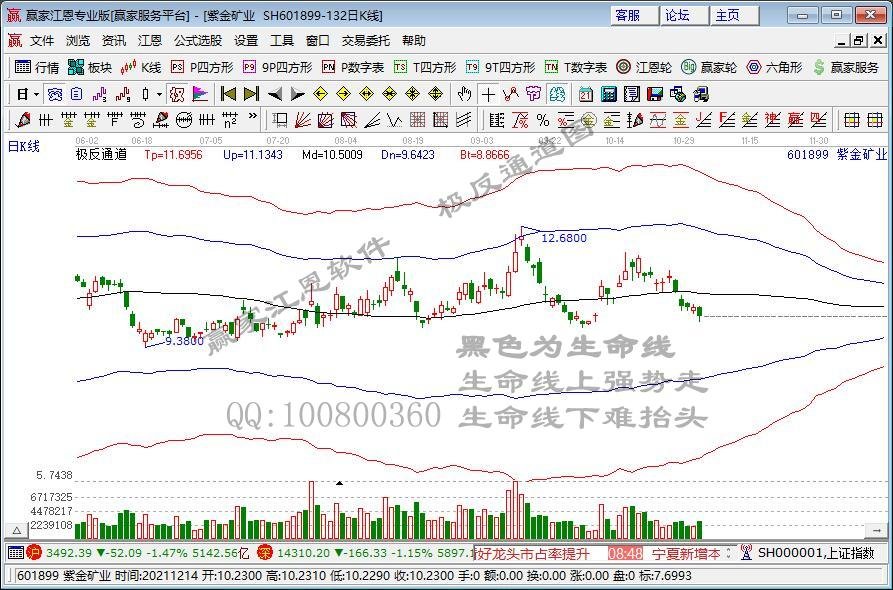The height and width of the screenshot is (590, 893).
Task: Toggle the step line 3 indicator
Action: [x=100, y=94]
